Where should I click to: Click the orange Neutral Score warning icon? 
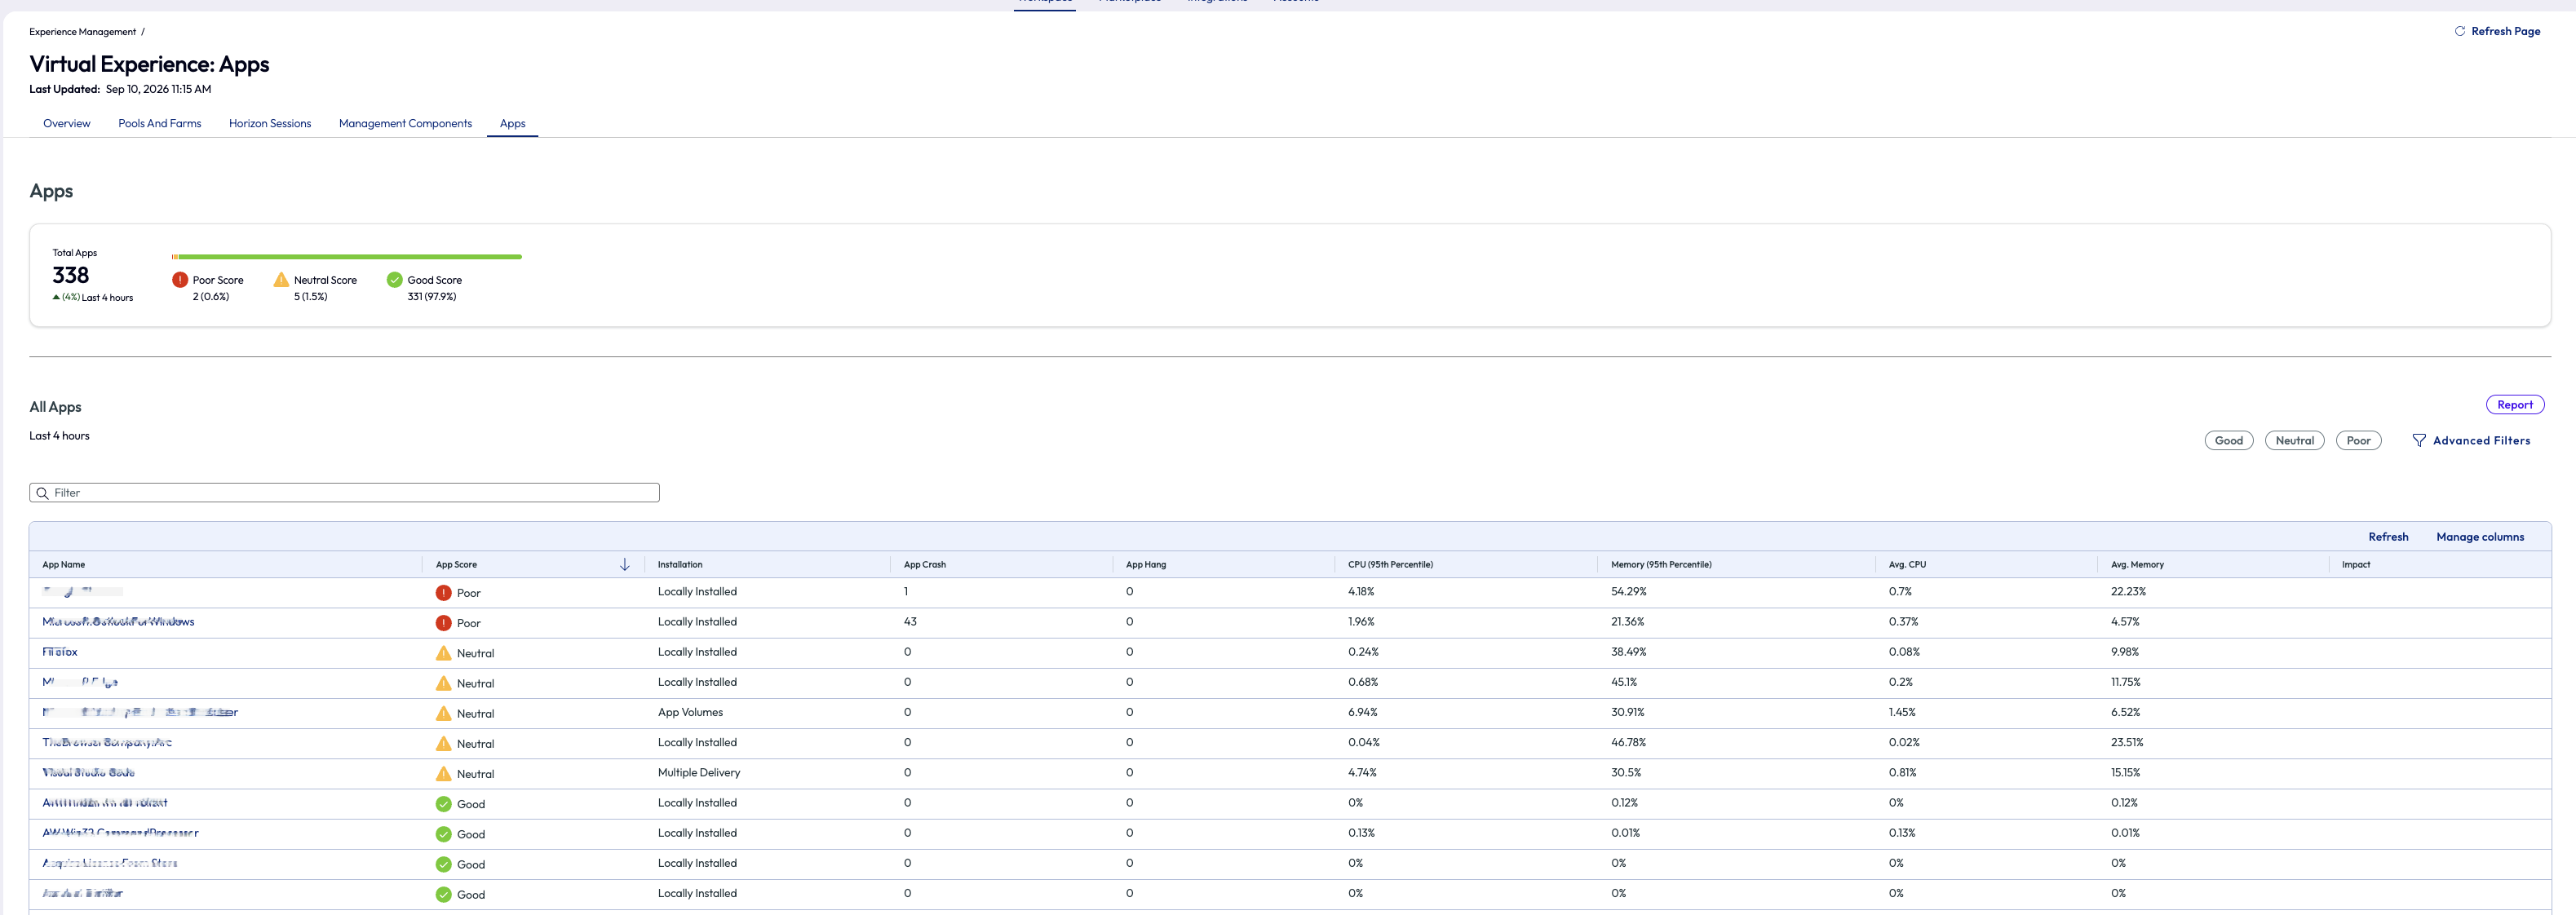[281, 280]
